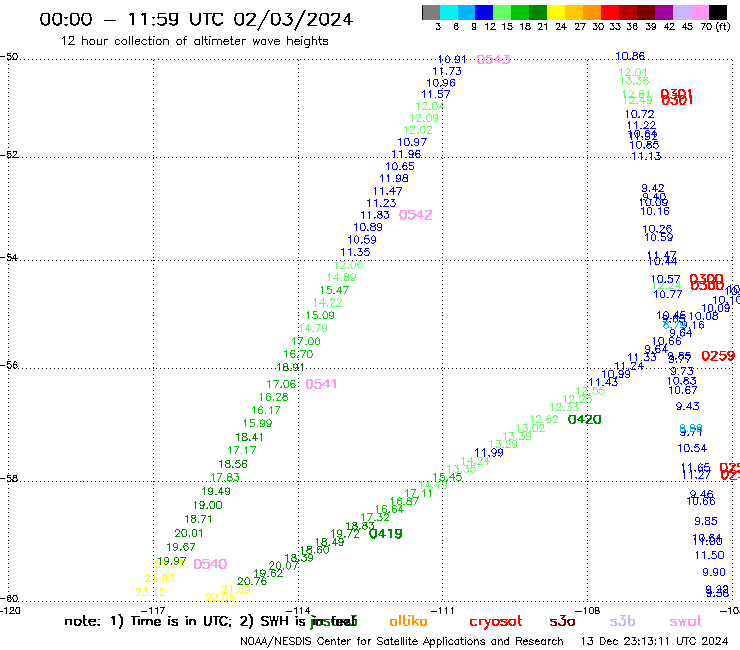Click the wave height value 11.99
This screenshot has height=650, width=740.
tap(489, 453)
